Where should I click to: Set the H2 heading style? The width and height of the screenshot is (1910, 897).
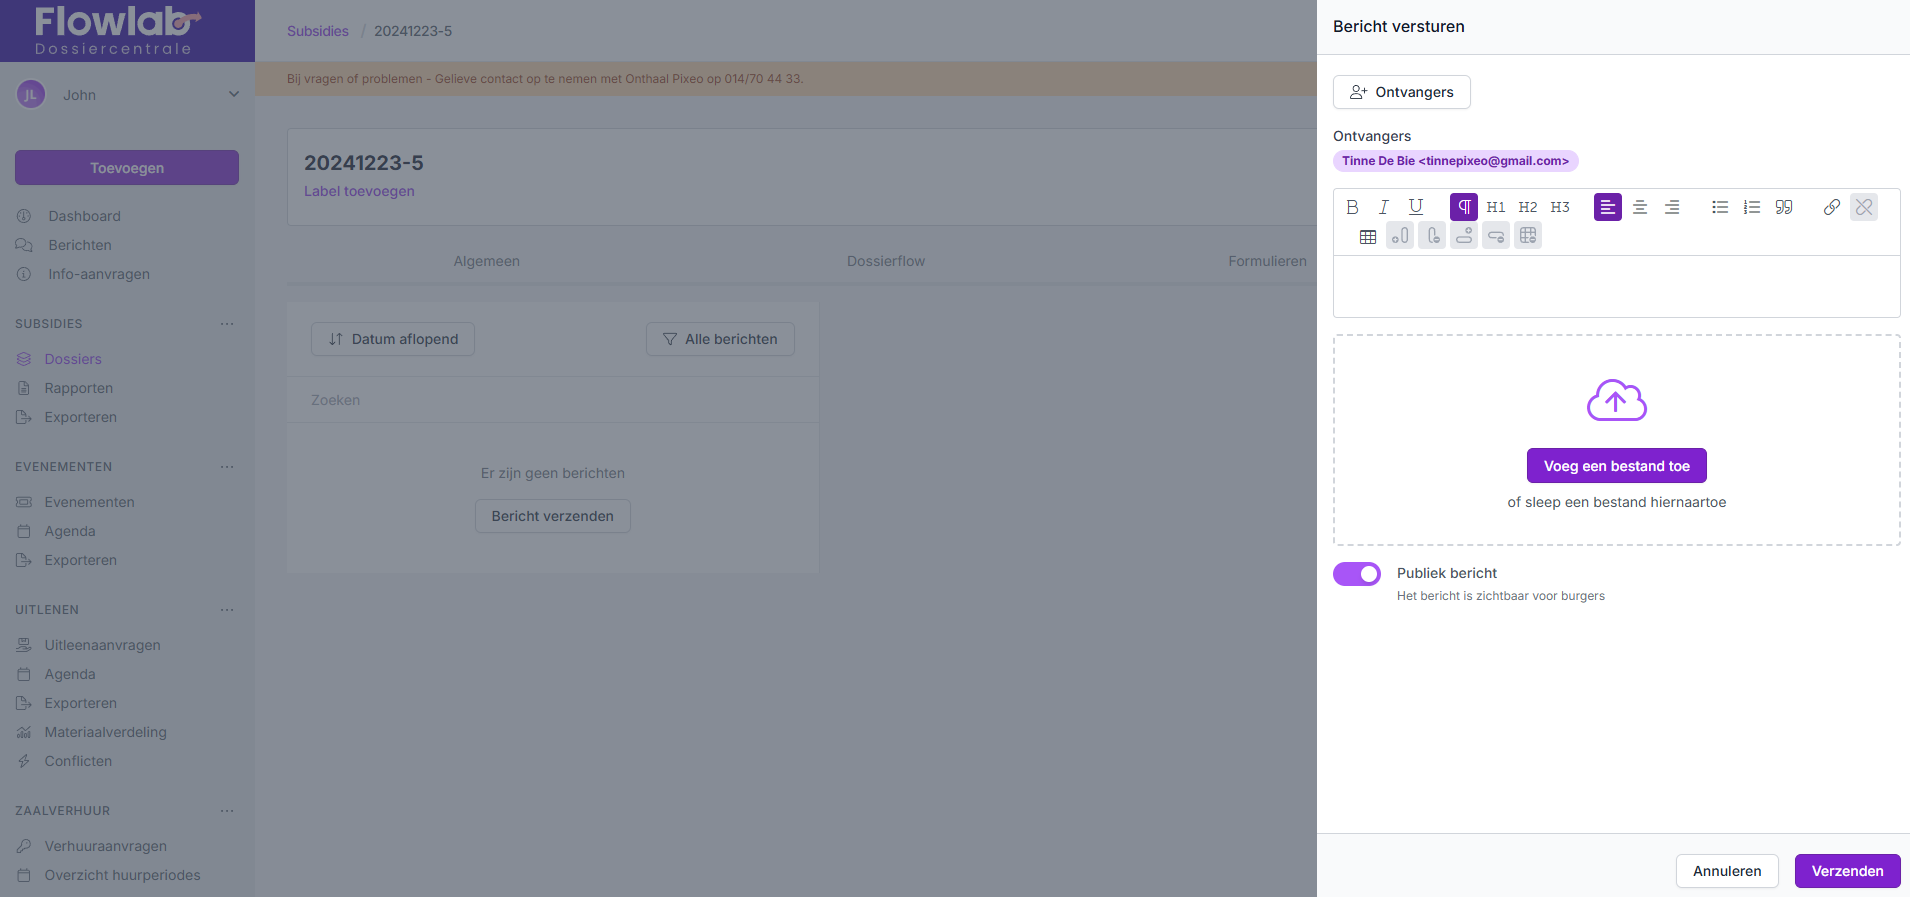point(1528,207)
